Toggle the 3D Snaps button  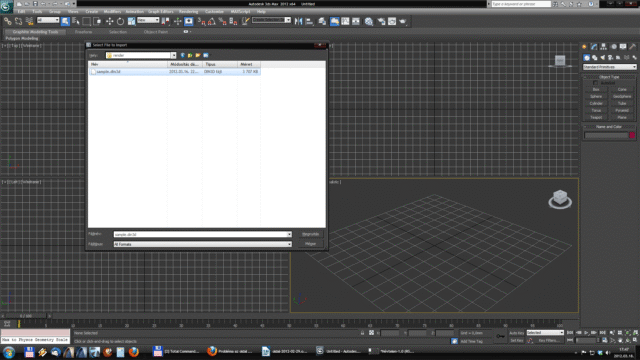tap(201, 21)
